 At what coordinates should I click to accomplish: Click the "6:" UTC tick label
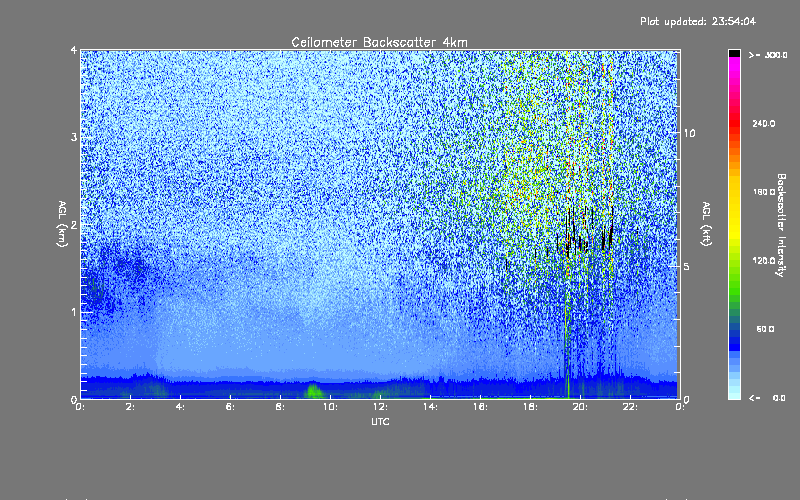(230, 407)
